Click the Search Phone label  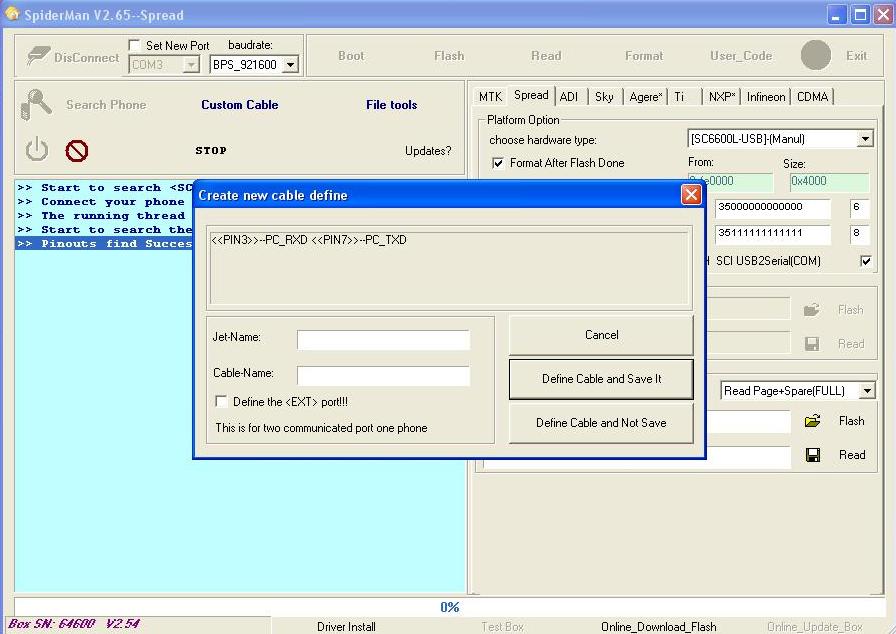point(106,105)
